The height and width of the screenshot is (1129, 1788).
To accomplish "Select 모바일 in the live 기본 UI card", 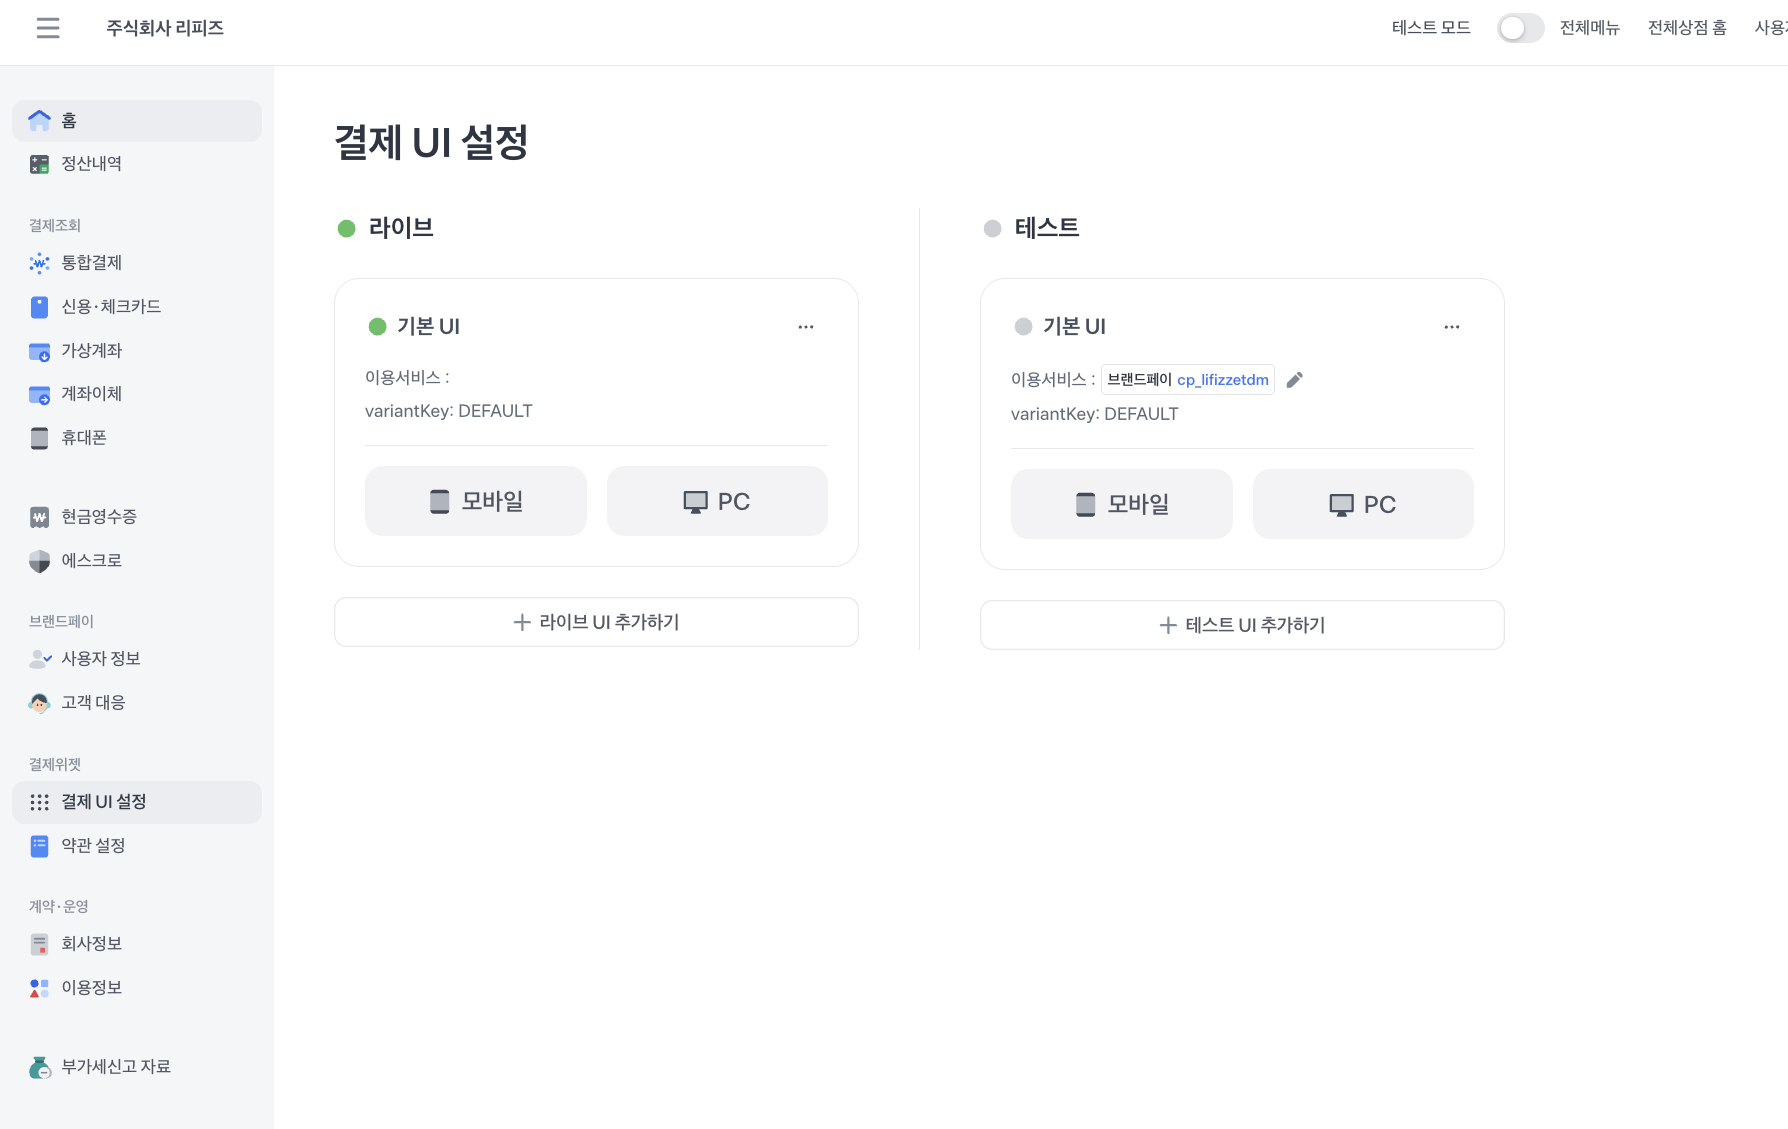I will click(476, 501).
